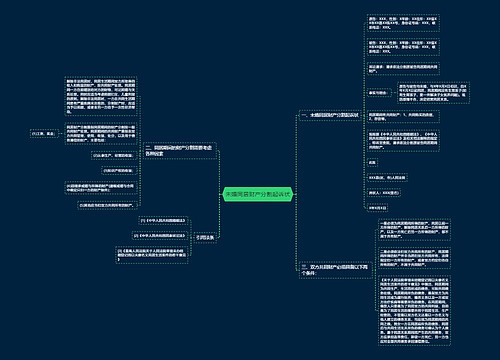Select the detail node beside 事实与理由
Screen dimensions: 500x360
433,93
